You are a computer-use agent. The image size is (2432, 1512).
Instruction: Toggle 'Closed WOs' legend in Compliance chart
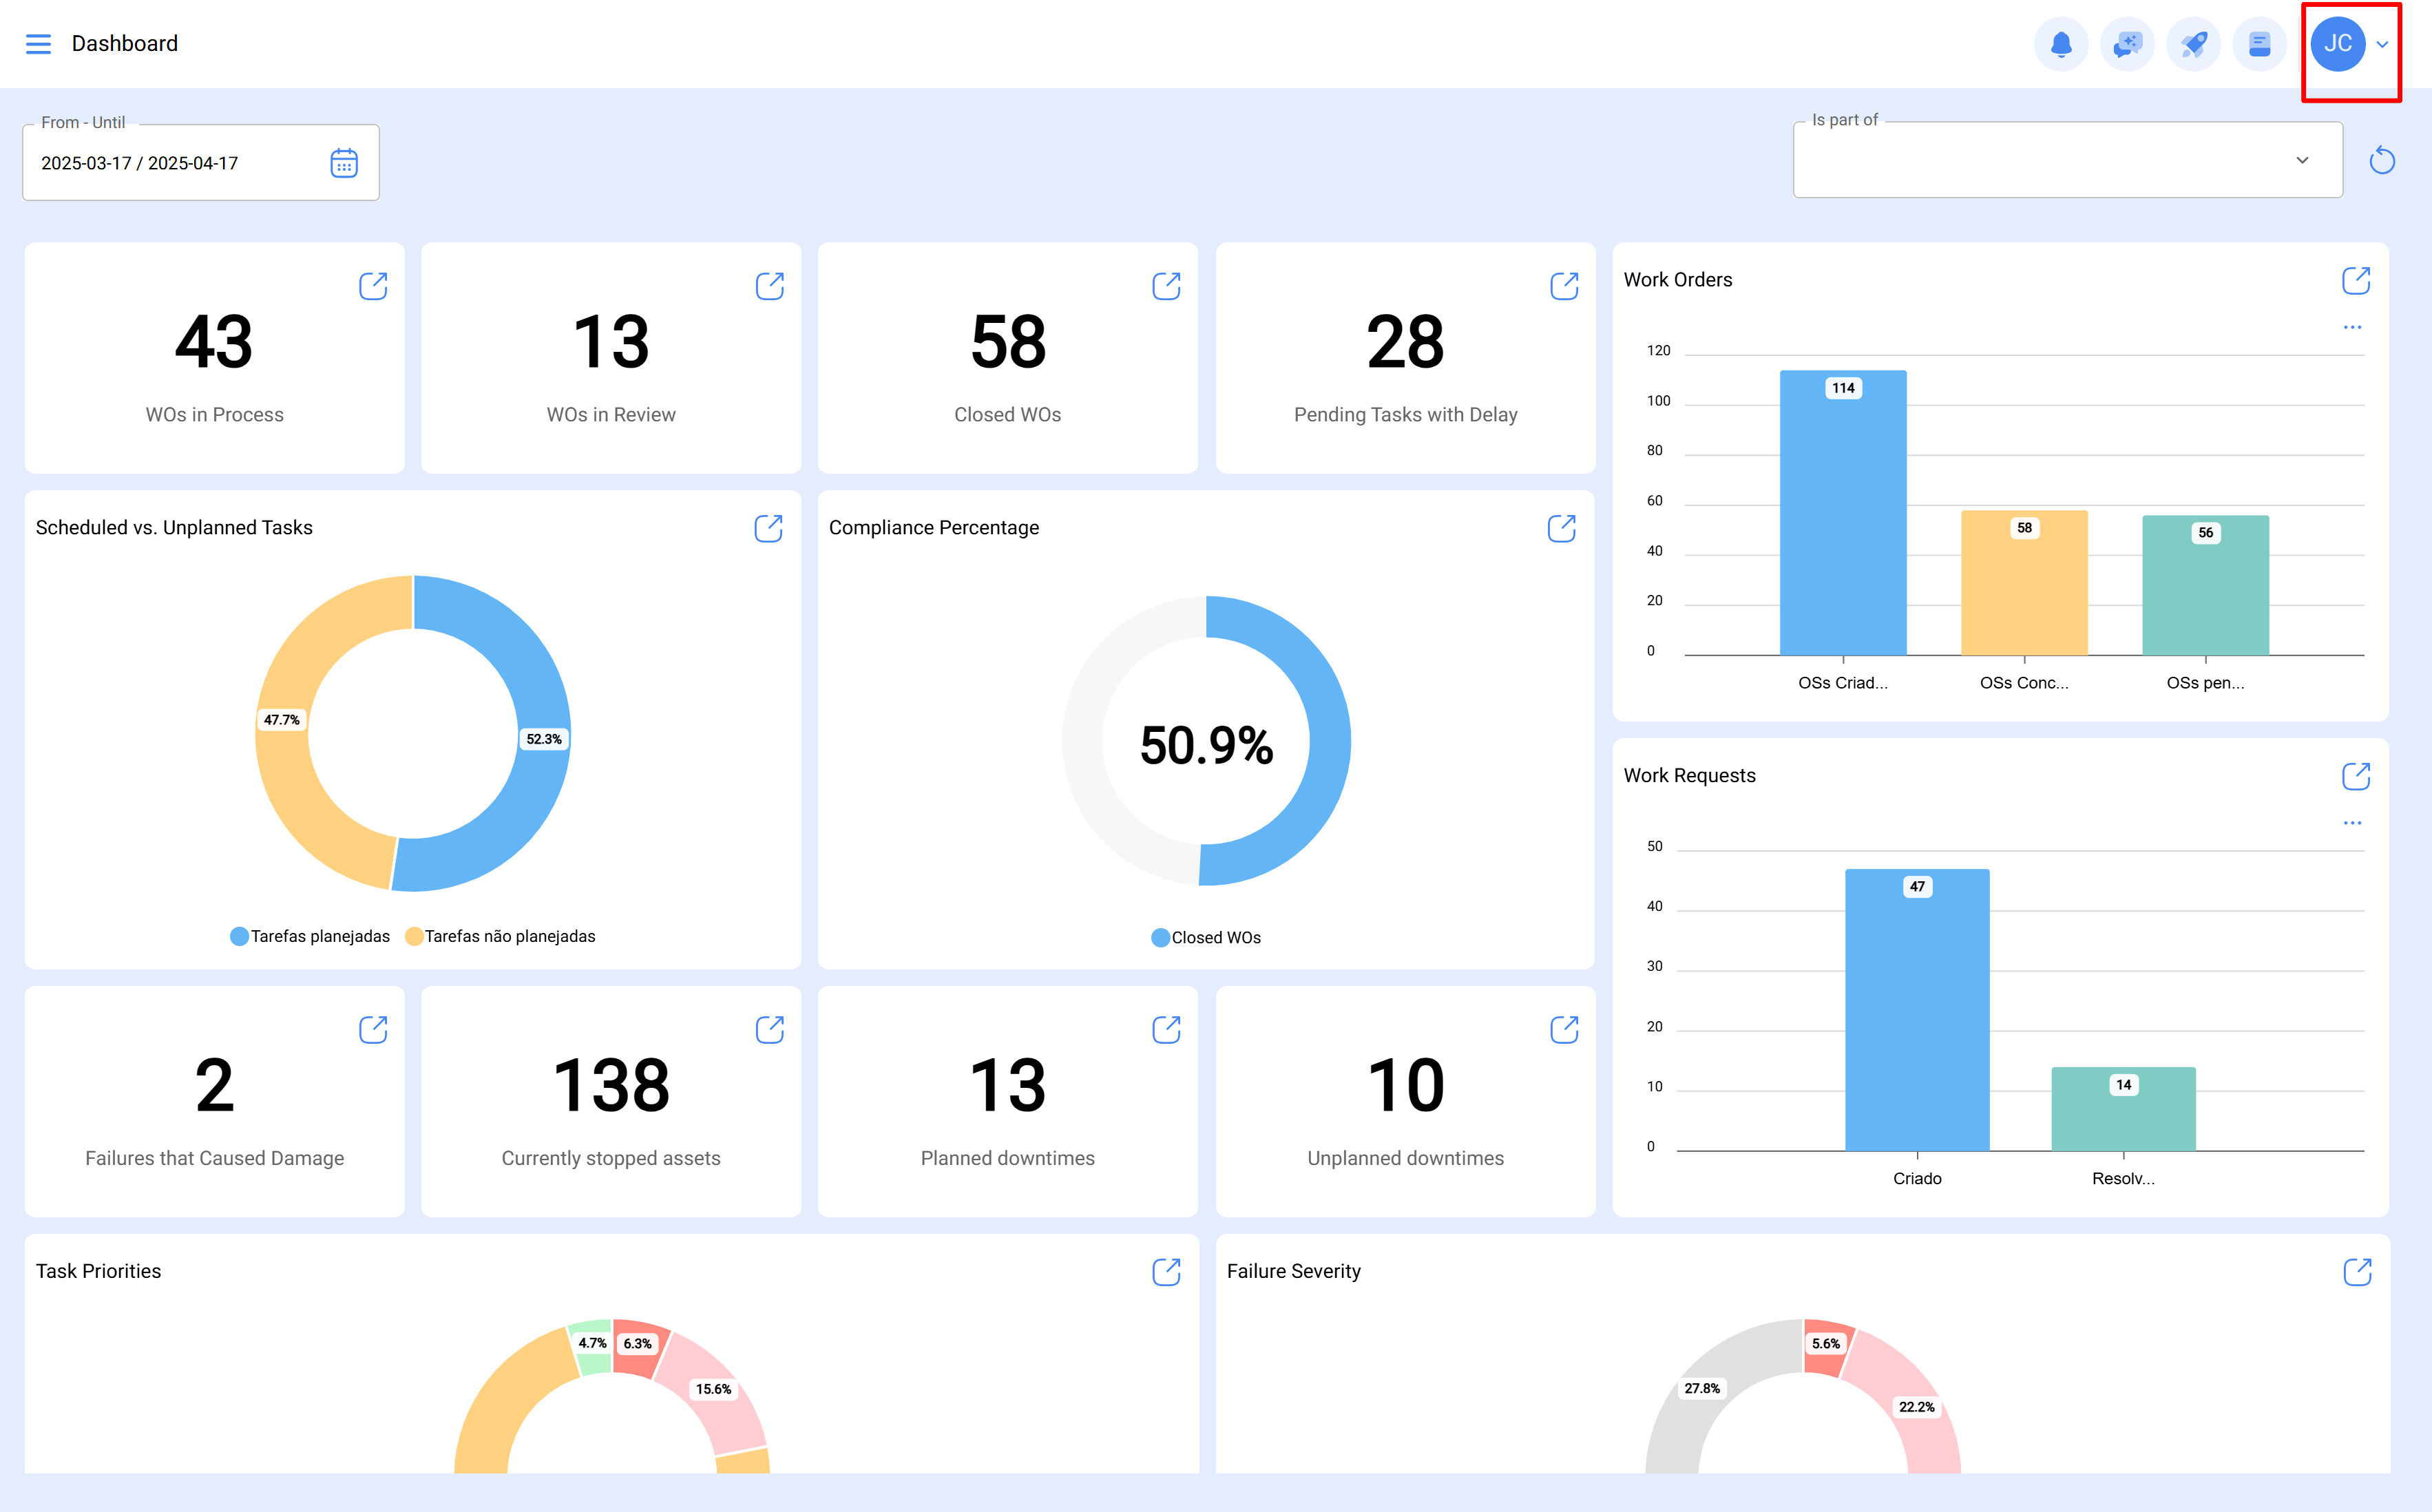pos(1206,937)
